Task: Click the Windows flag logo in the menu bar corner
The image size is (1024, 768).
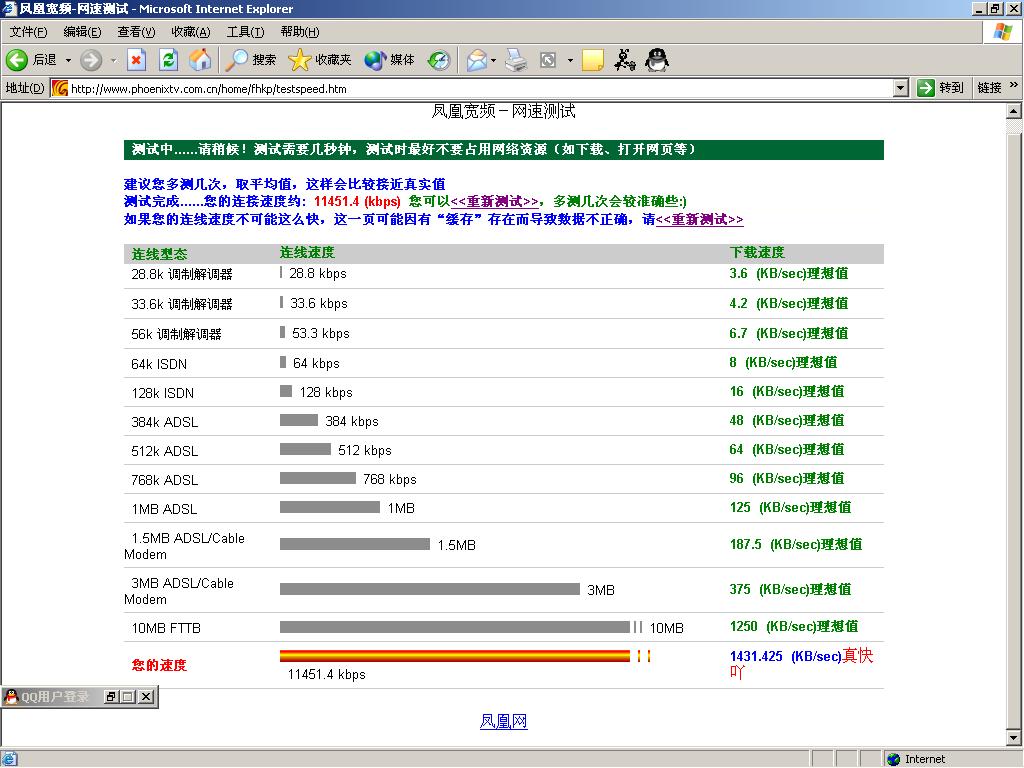Action: click(x=1002, y=32)
